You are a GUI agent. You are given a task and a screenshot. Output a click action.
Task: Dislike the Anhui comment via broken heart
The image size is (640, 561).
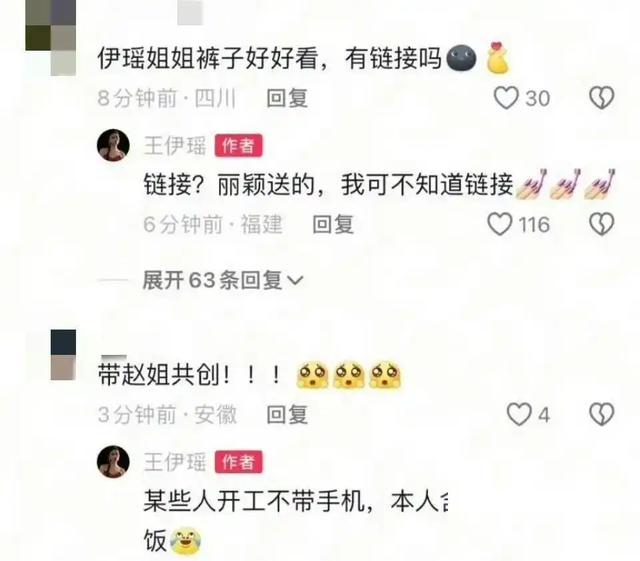click(x=602, y=414)
